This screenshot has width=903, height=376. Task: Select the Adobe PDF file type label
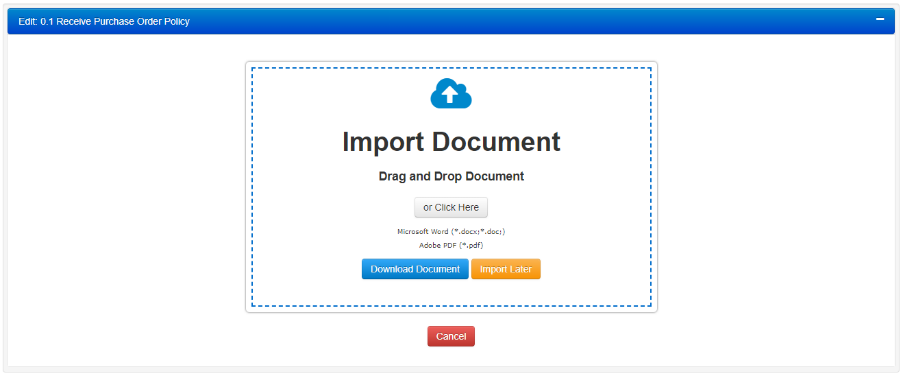[x=451, y=245]
